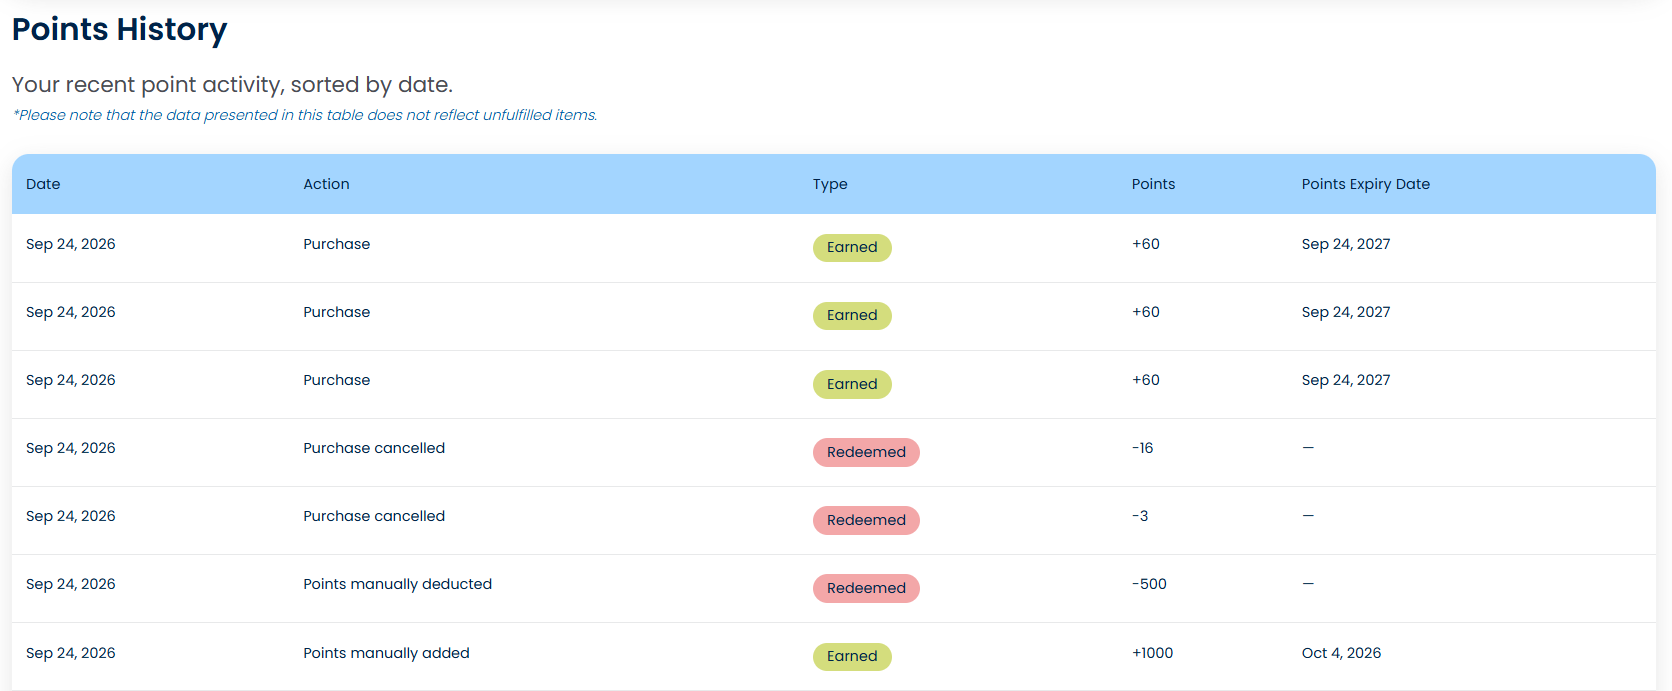Click the "Redeemed" badge in the -16 row
Image resolution: width=1672 pixels, height=691 pixels.
pos(866,452)
